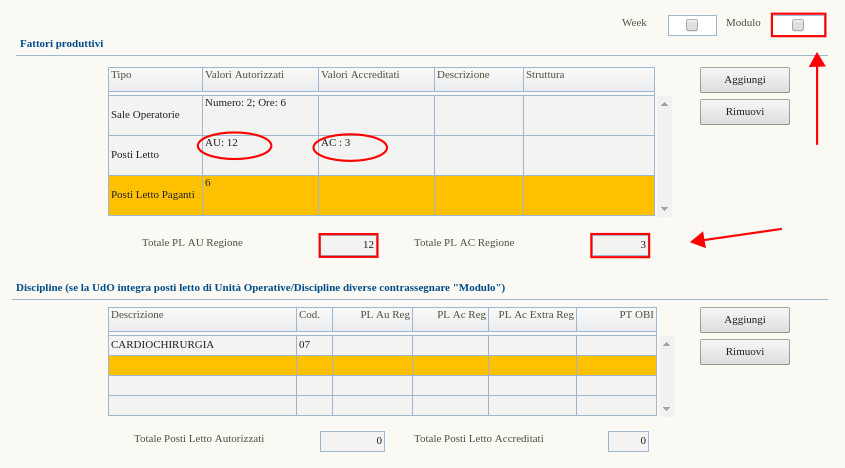Click Aggiungi button for Fattori produttivi

[x=744, y=80]
